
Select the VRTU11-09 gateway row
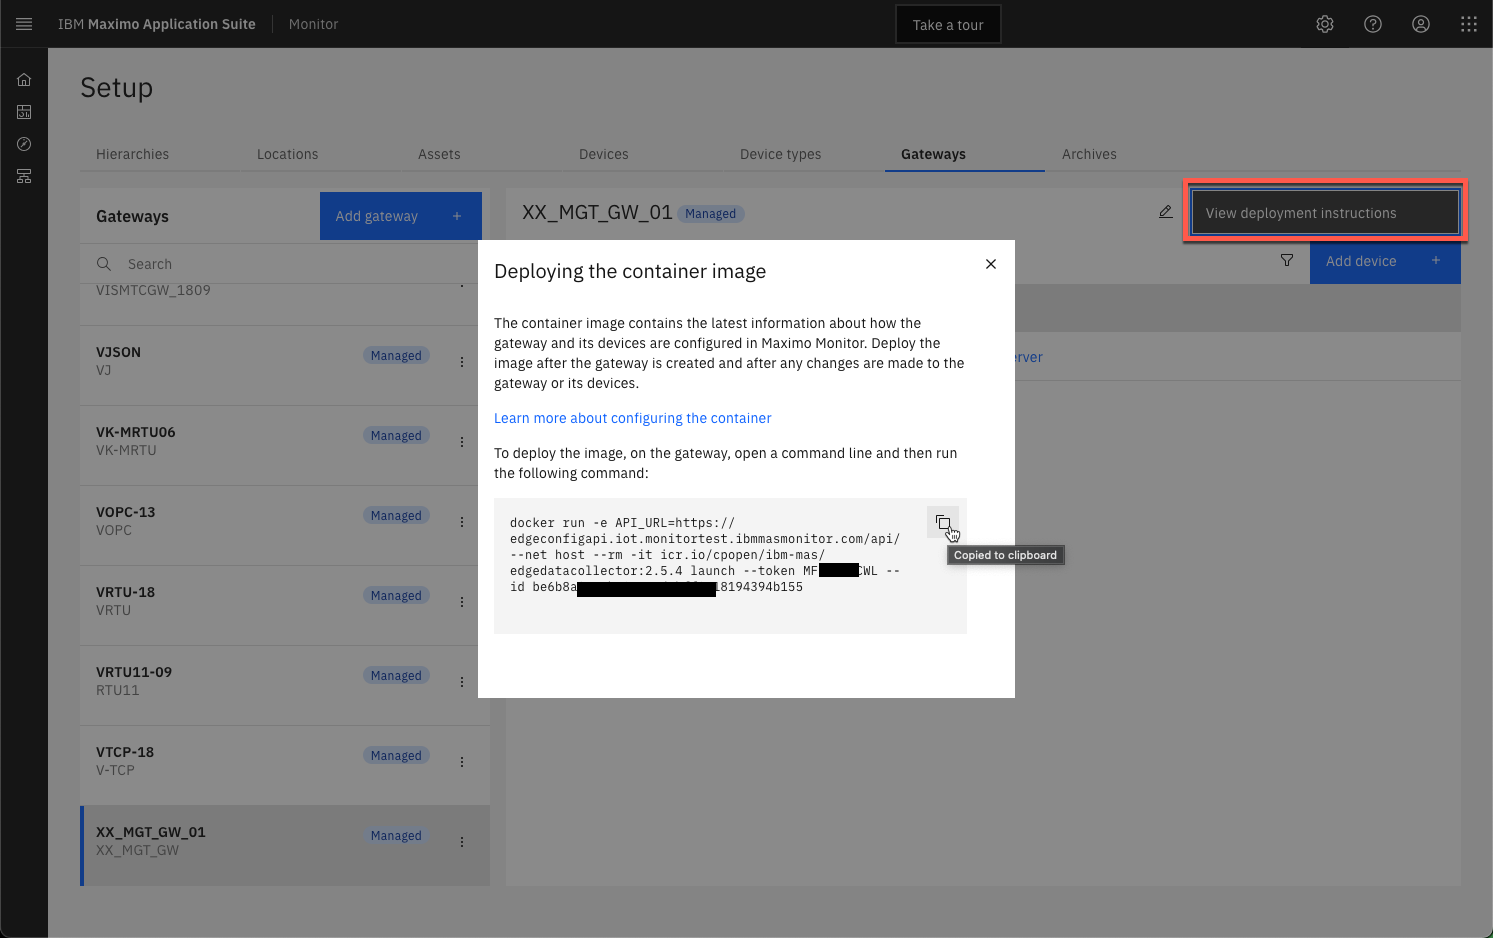(285, 685)
